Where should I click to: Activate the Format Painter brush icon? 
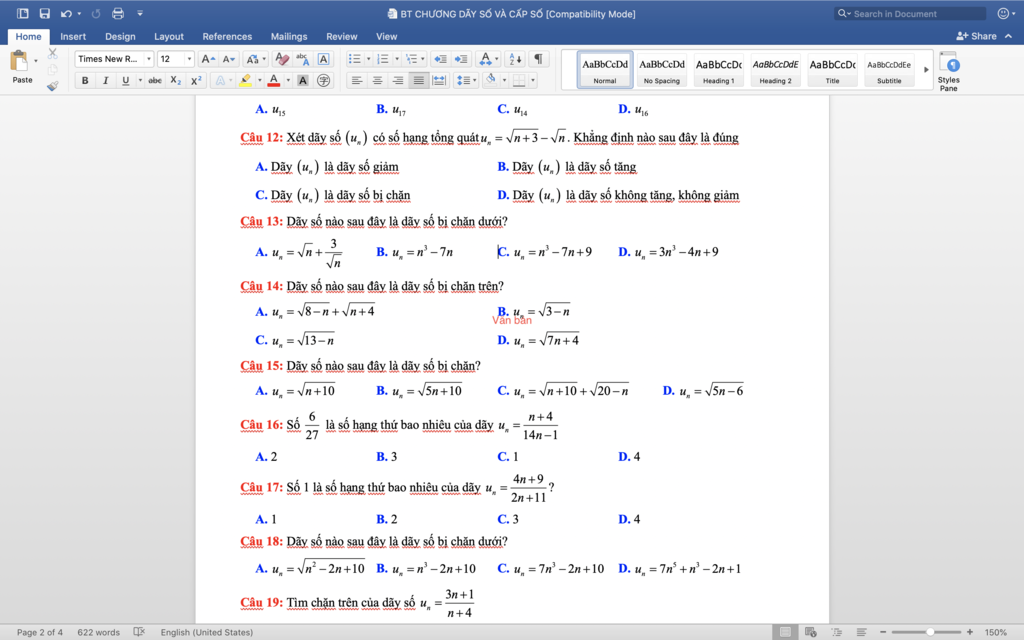pyautogui.click(x=53, y=86)
